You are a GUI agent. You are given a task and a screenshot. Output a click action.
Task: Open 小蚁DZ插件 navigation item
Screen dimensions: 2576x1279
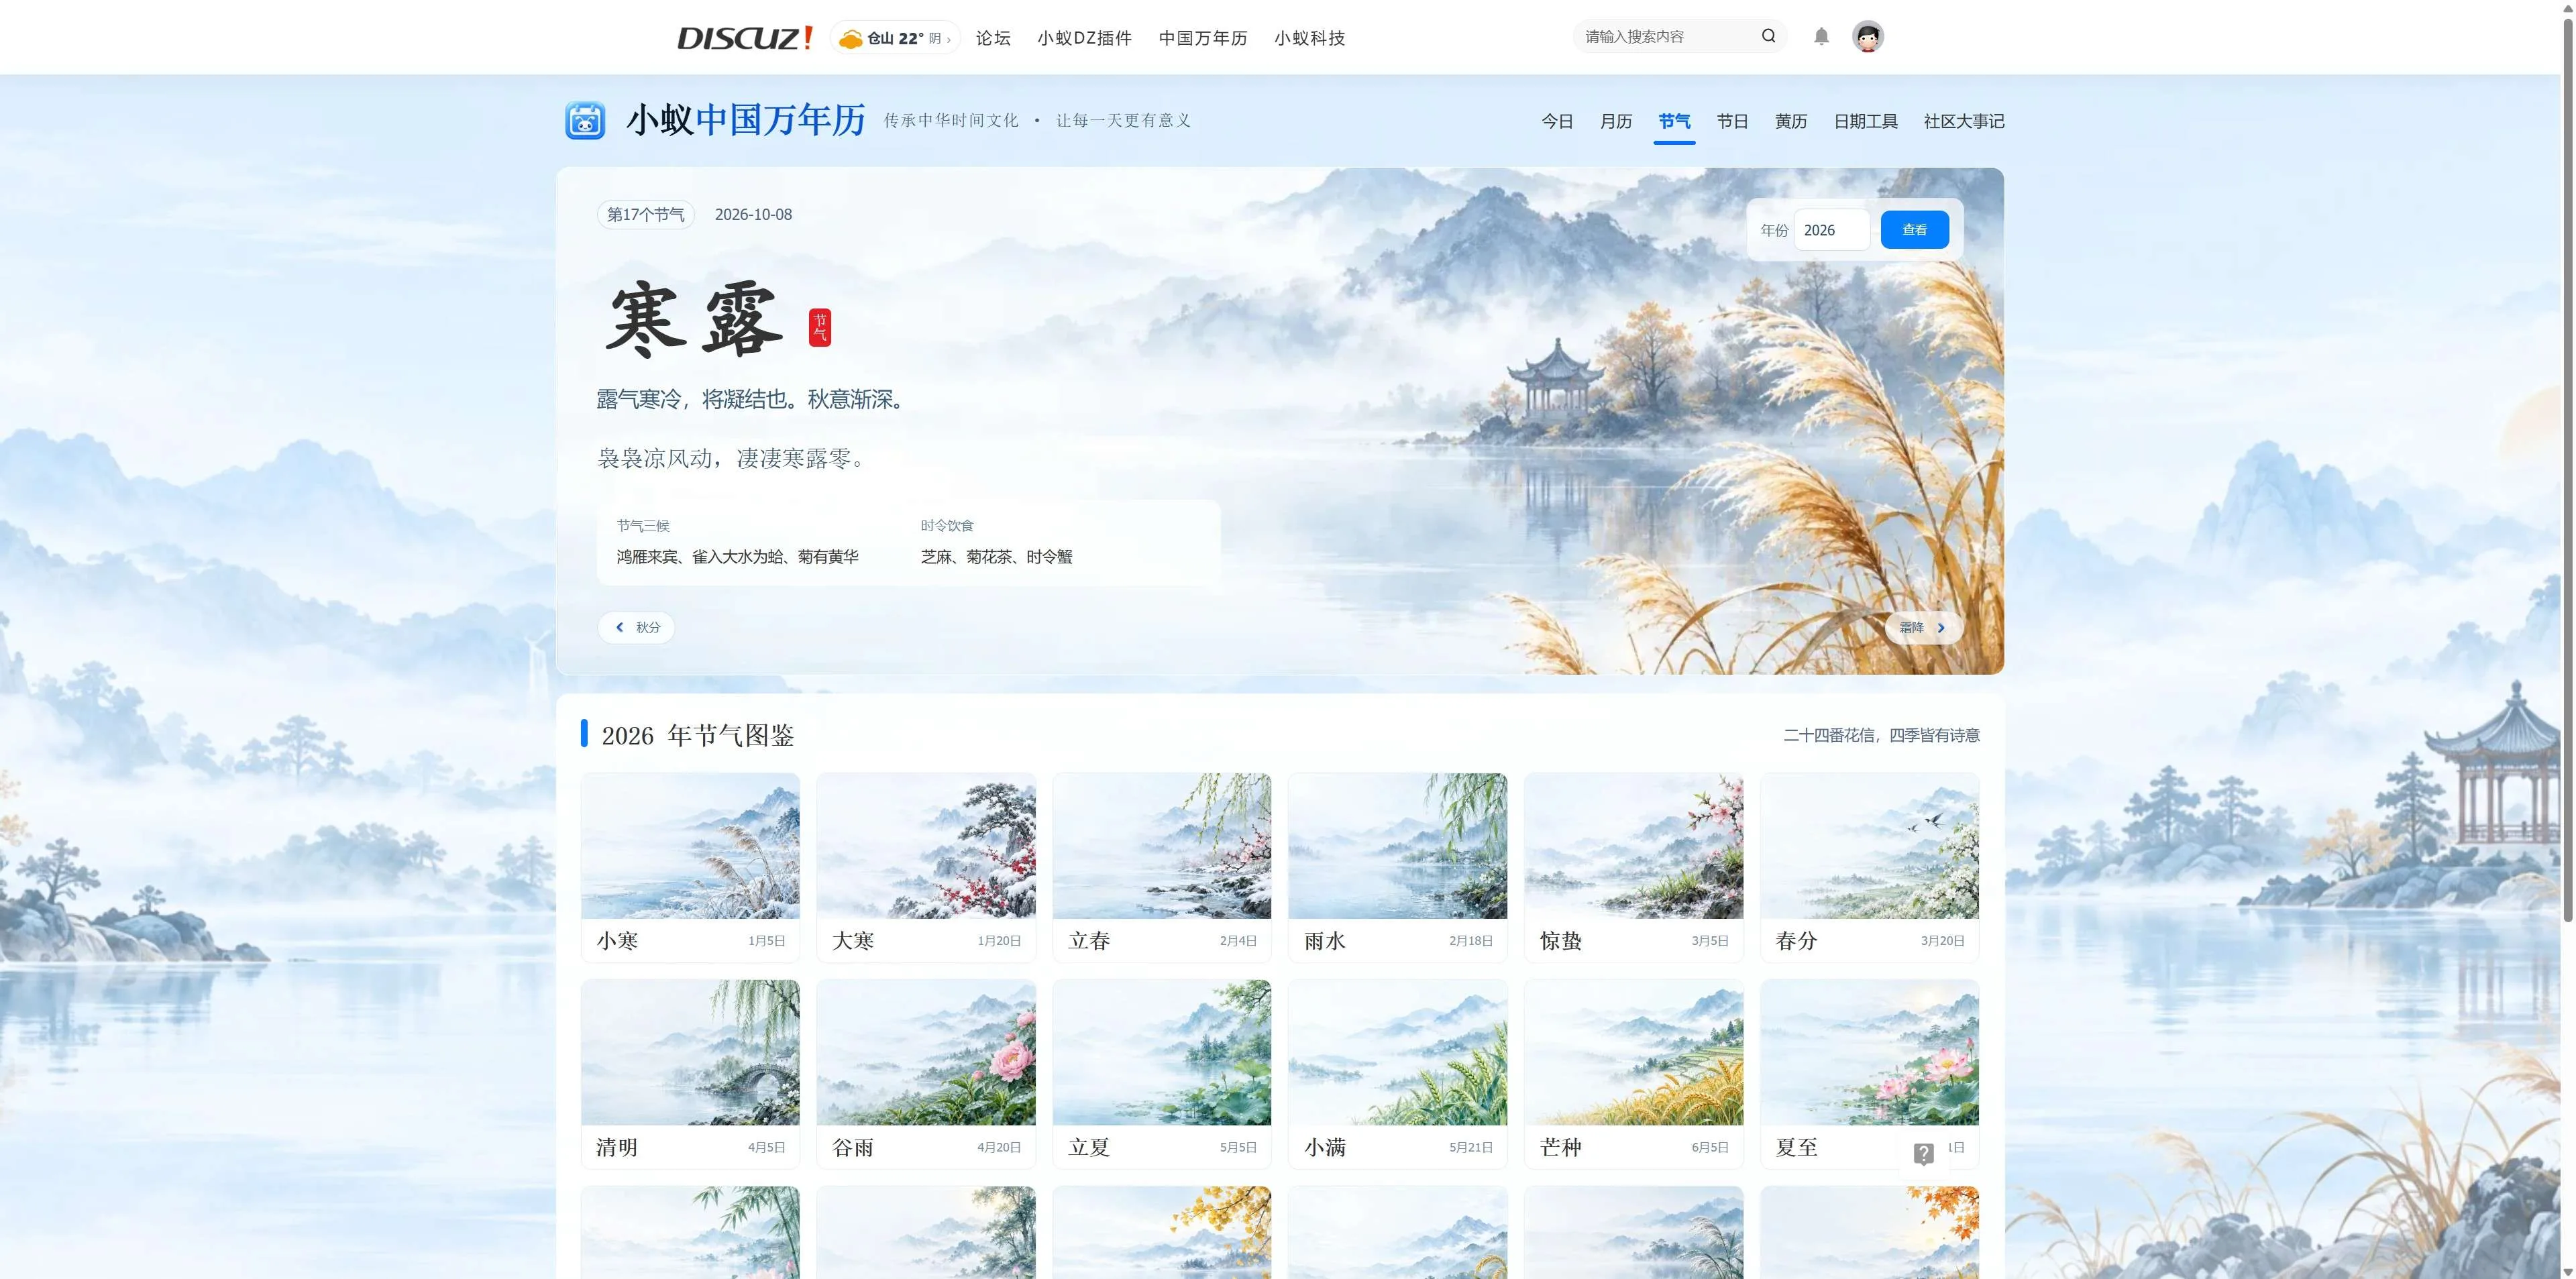click(1084, 38)
